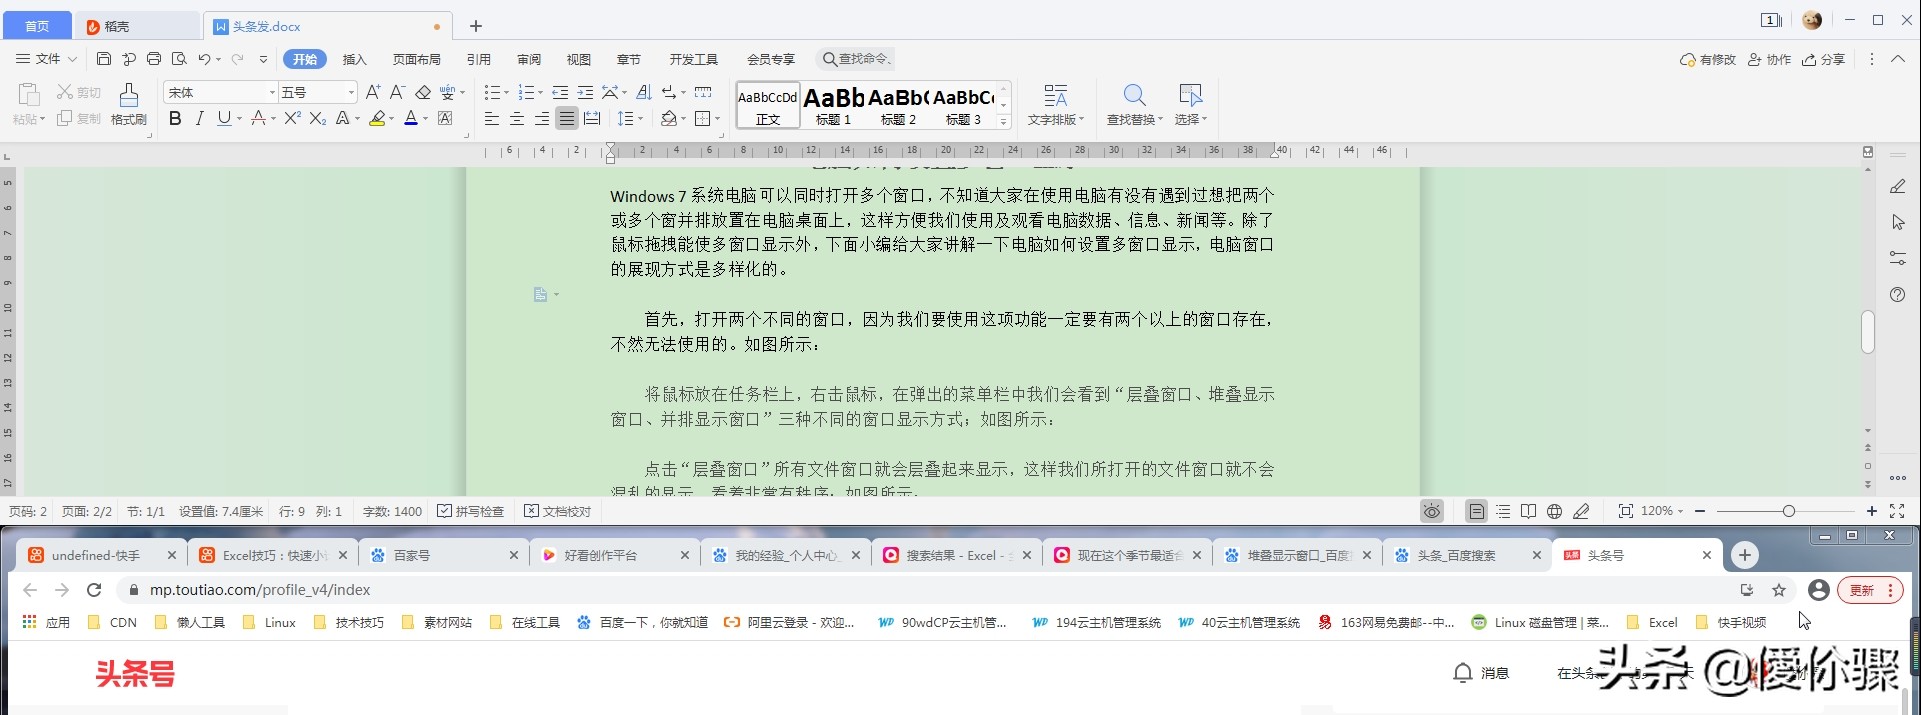
Task: Toggle justified alignment
Action: 567,119
